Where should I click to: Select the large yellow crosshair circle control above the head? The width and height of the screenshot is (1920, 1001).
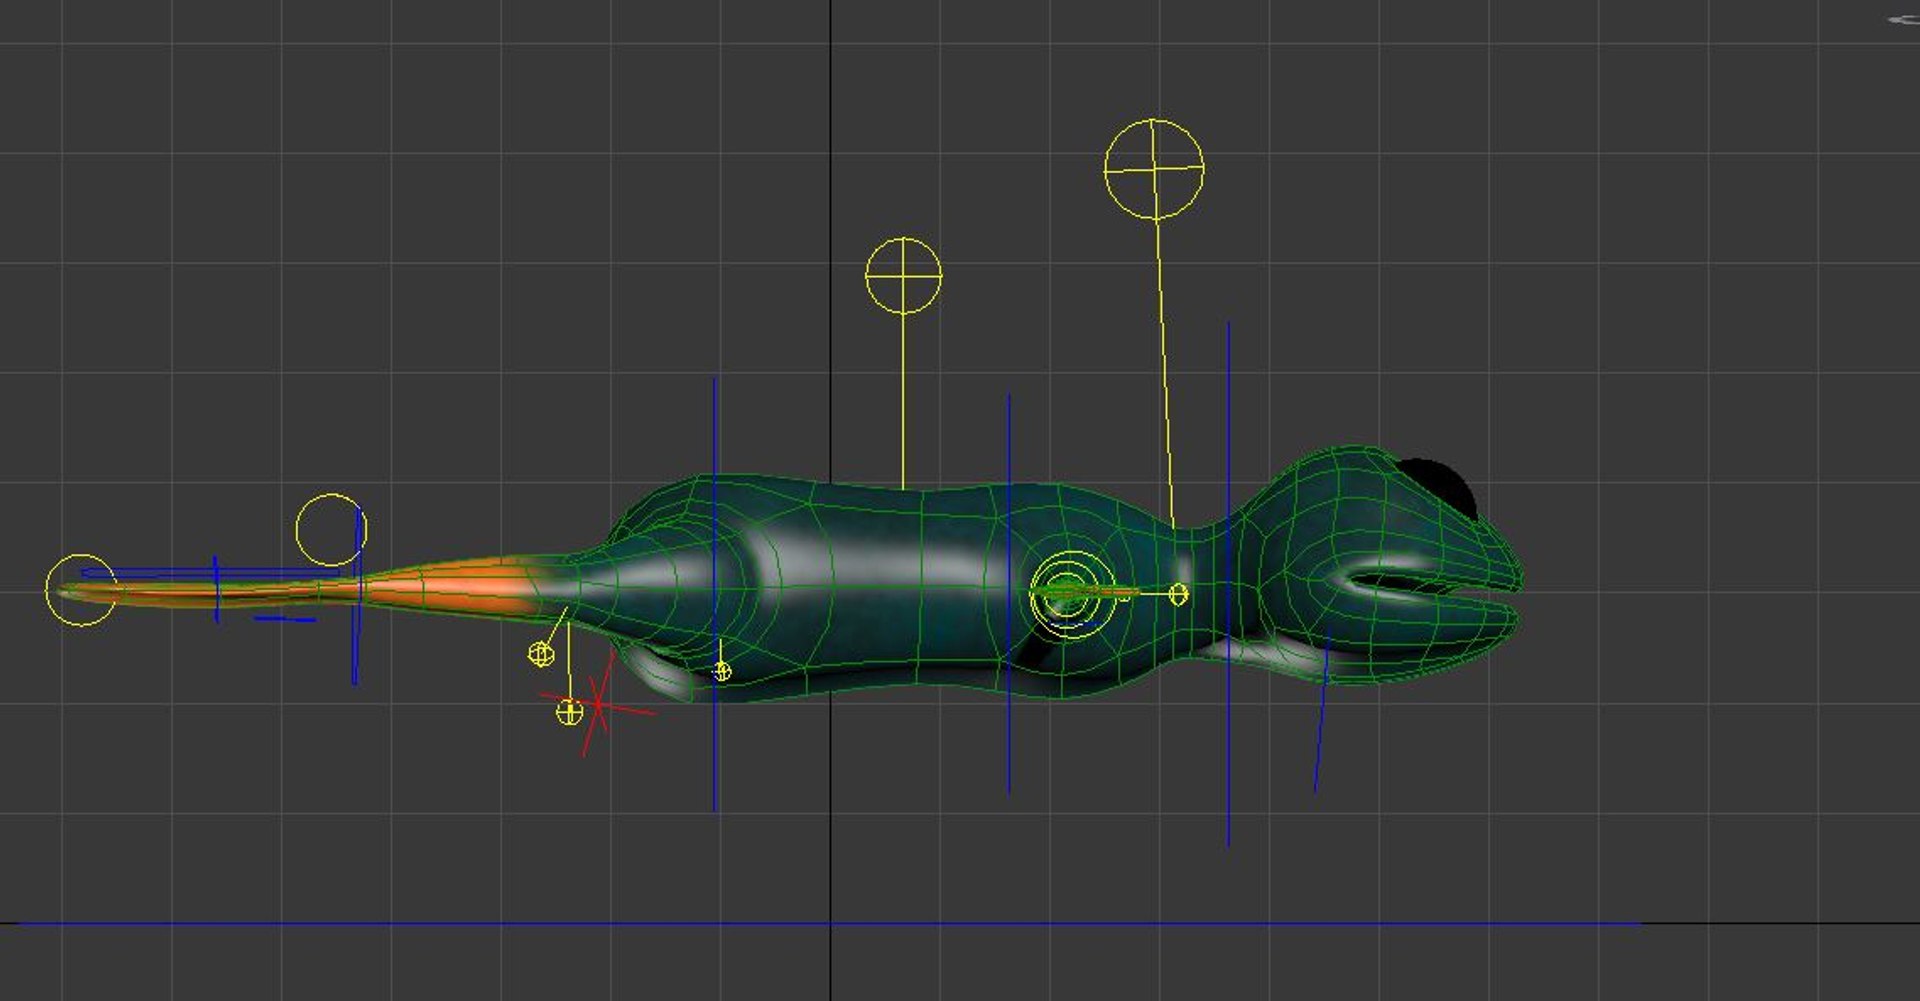point(1154,169)
